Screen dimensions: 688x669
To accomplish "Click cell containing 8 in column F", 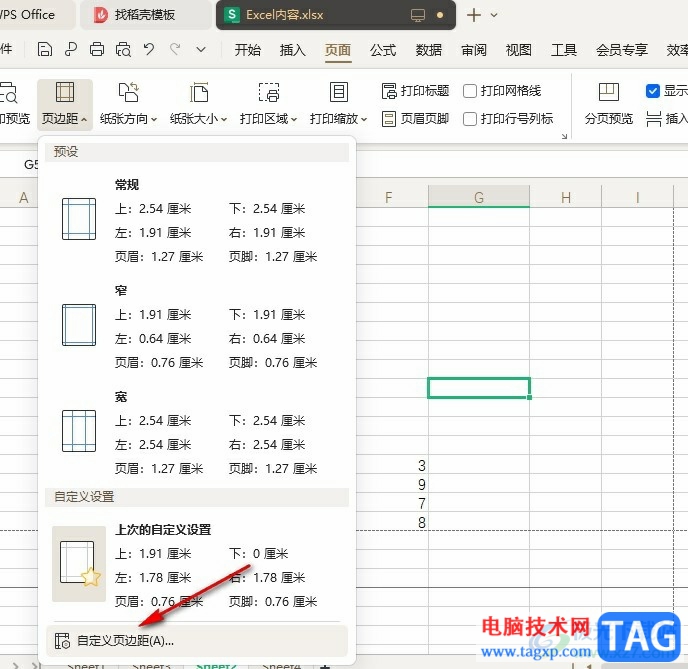I will 392,522.
